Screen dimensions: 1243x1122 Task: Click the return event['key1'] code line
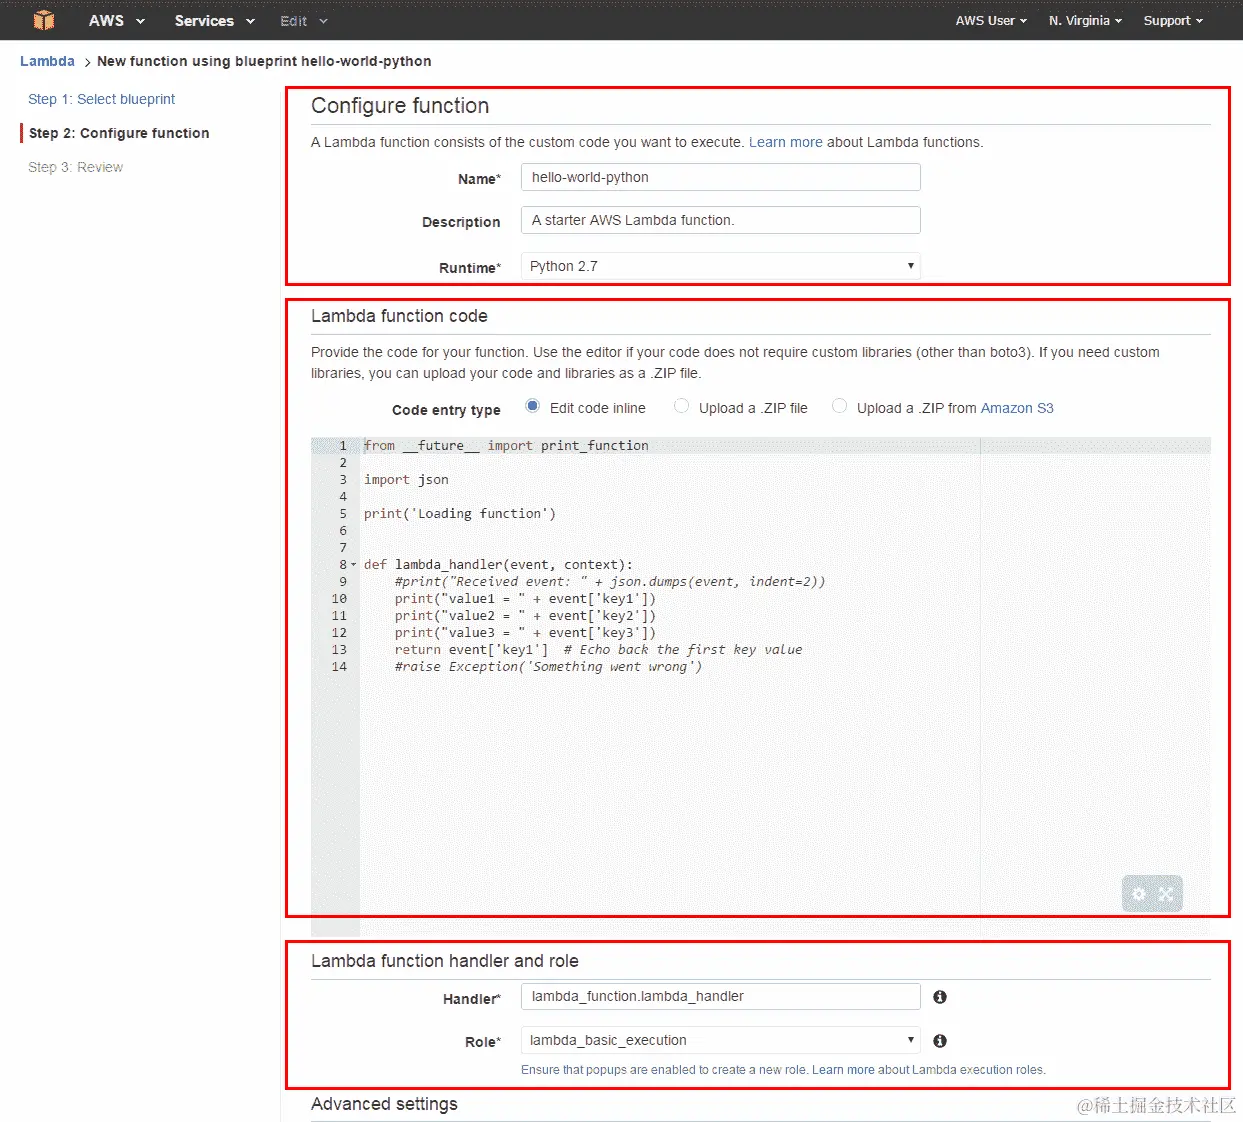[598, 650]
